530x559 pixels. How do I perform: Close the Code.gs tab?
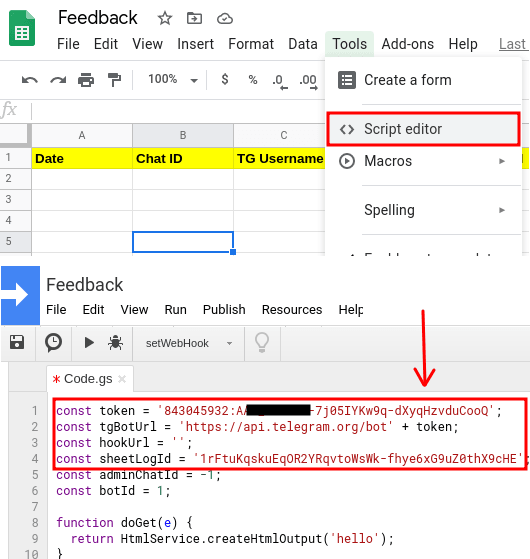coord(122,379)
